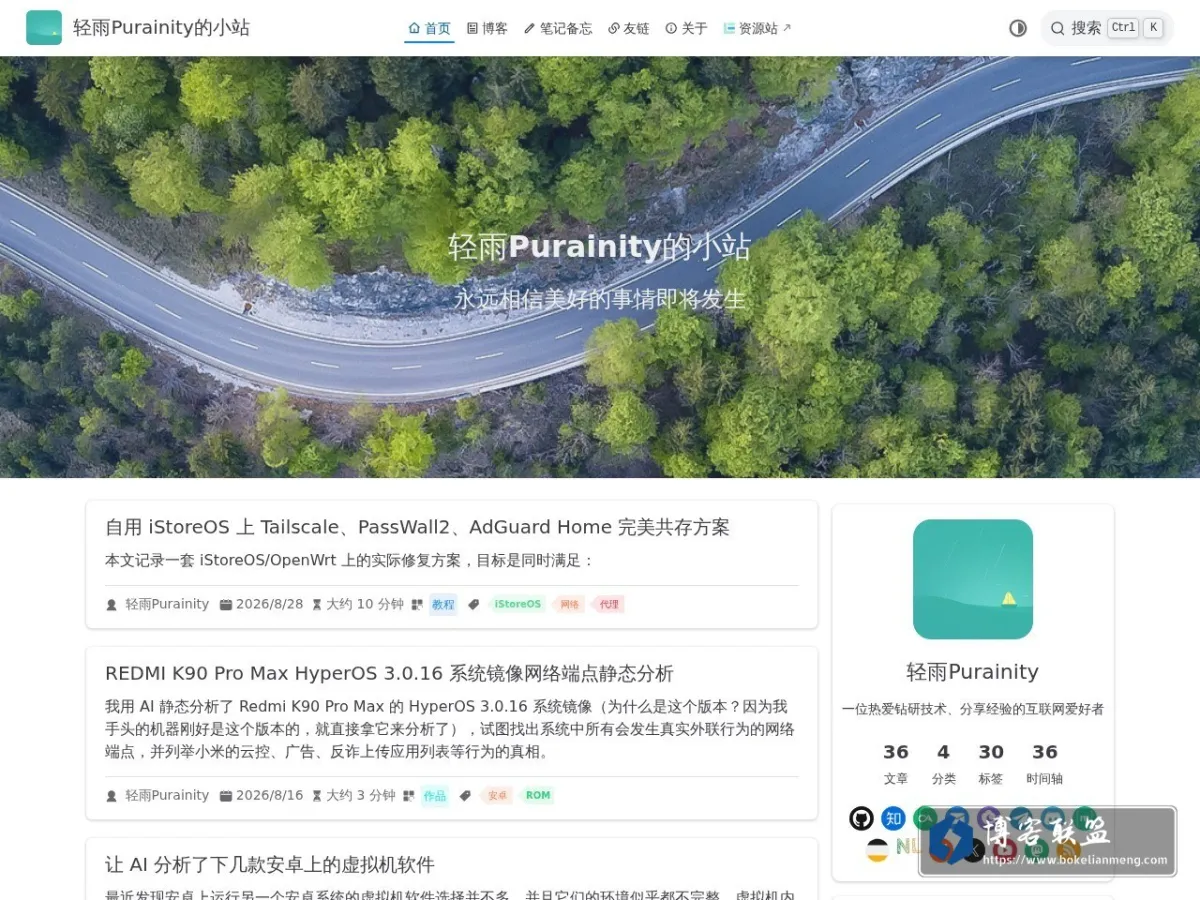Go to the 首页 home tab
Image resolution: width=1200 pixels, height=900 pixels.
[430, 28]
